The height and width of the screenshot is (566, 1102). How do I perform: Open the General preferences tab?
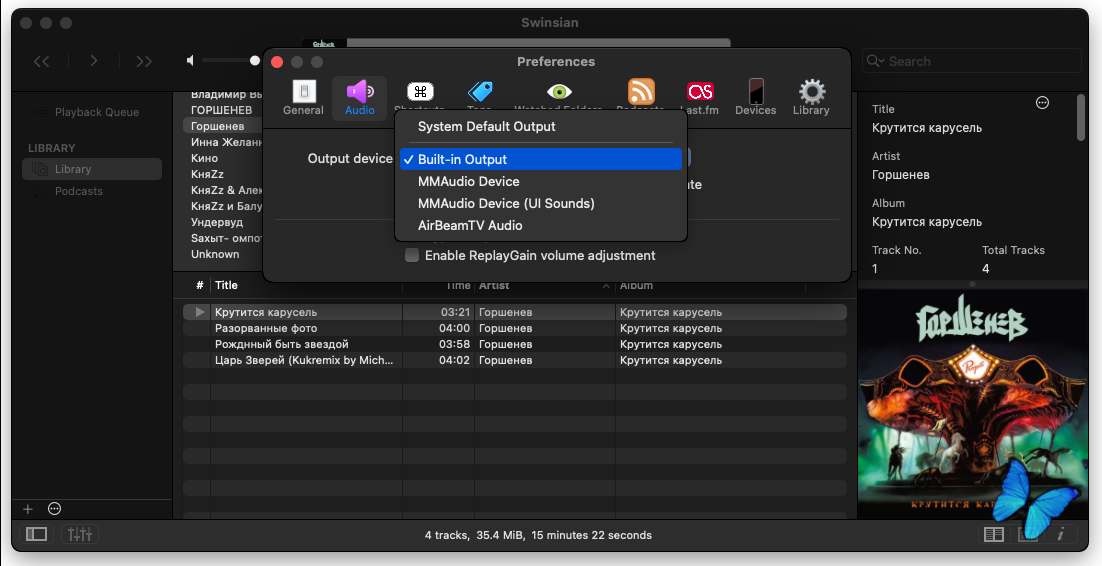pyautogui.click(x=303, y=97)
